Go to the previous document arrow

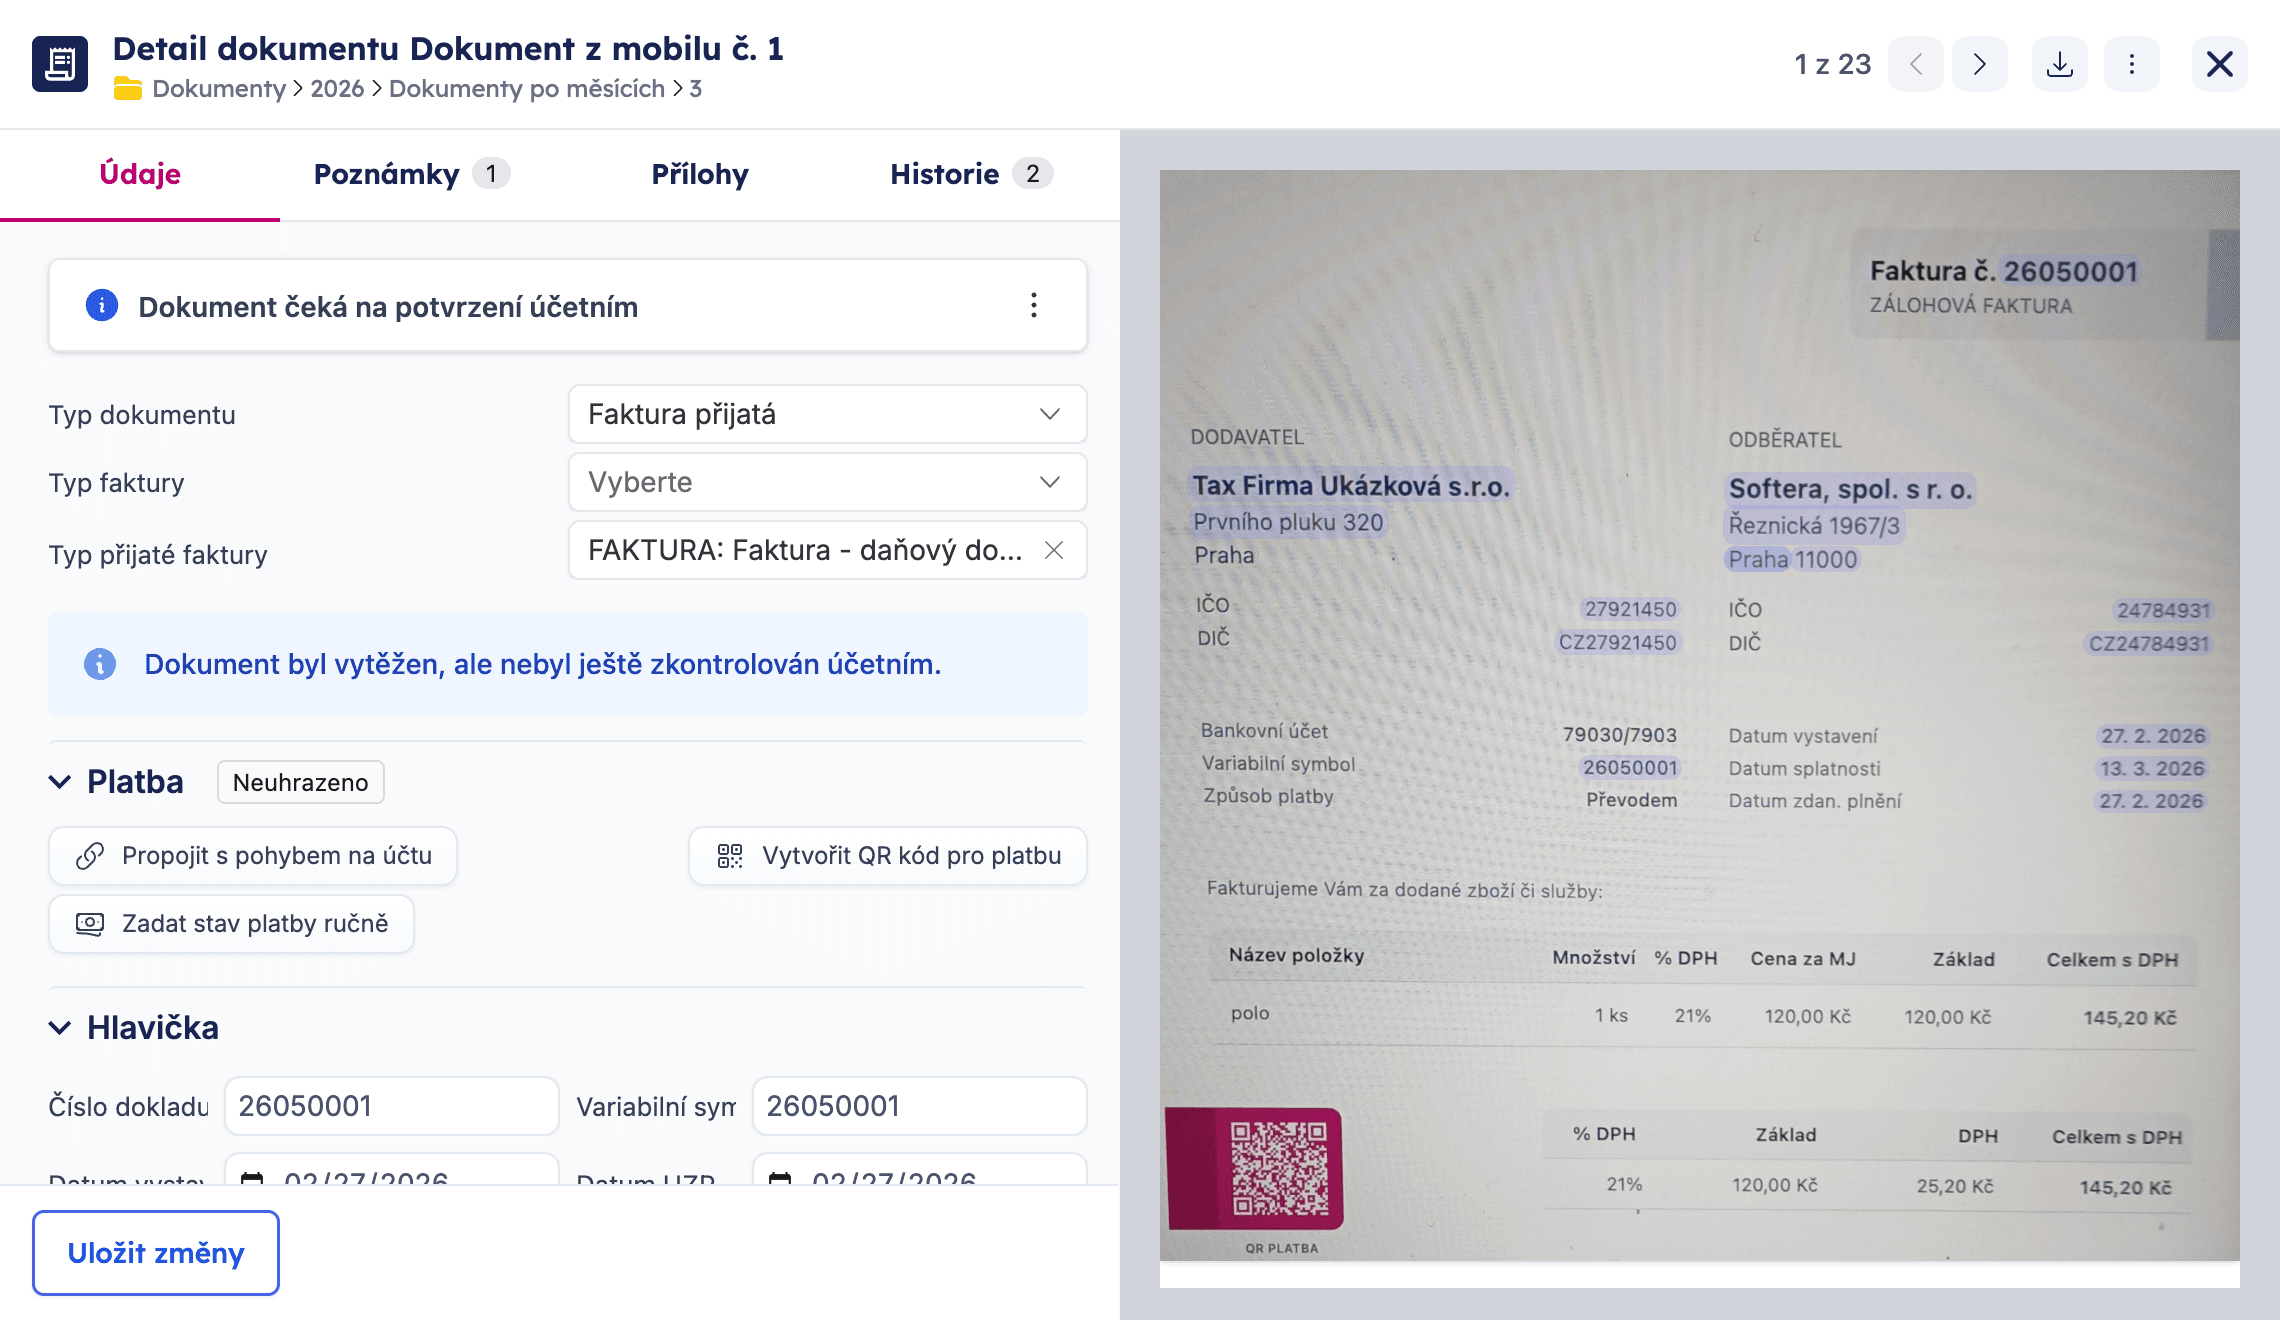click(1915, 65)
